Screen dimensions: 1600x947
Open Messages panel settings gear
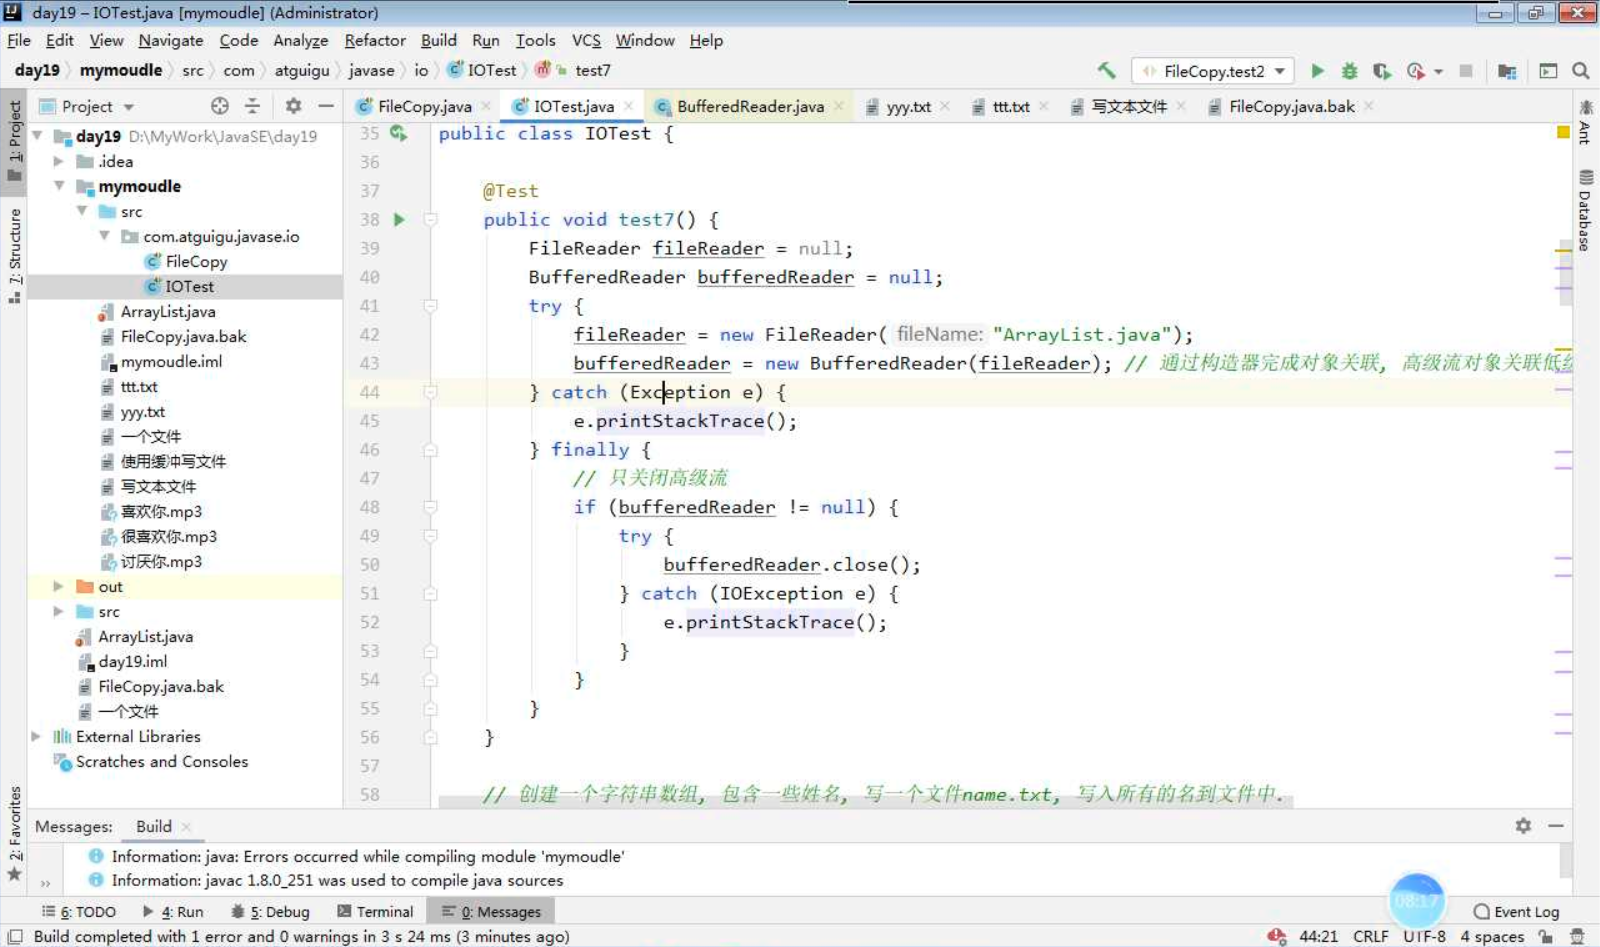pyautogui.click(x=1523, y=826)
